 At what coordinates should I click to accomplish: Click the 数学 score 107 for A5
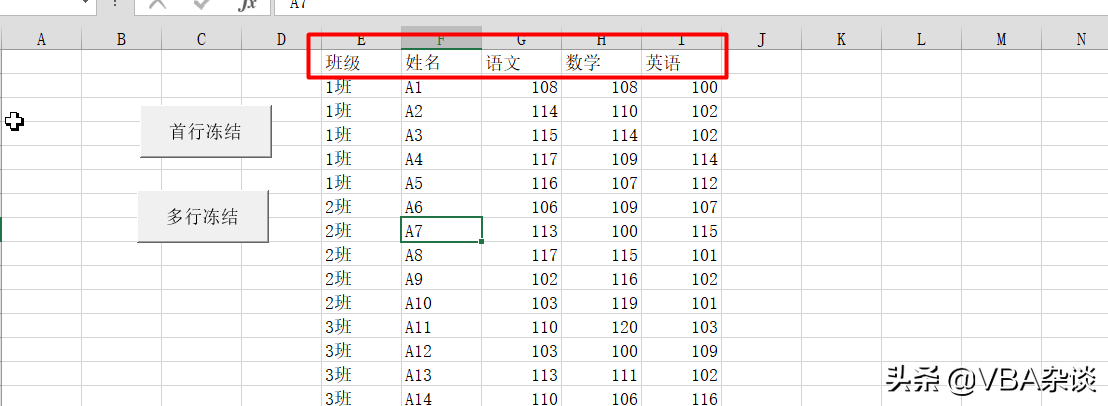601,183
